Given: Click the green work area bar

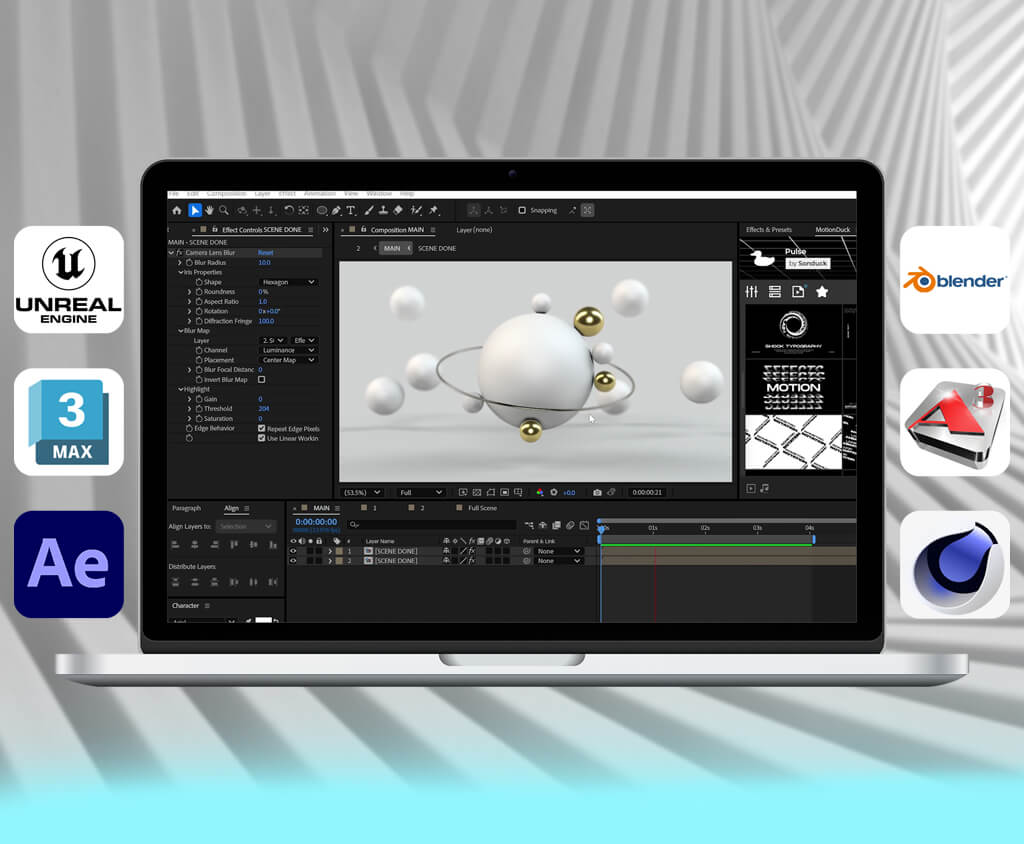Looking at the screenshot, I should pyautogui.click(x=707, y=544).
